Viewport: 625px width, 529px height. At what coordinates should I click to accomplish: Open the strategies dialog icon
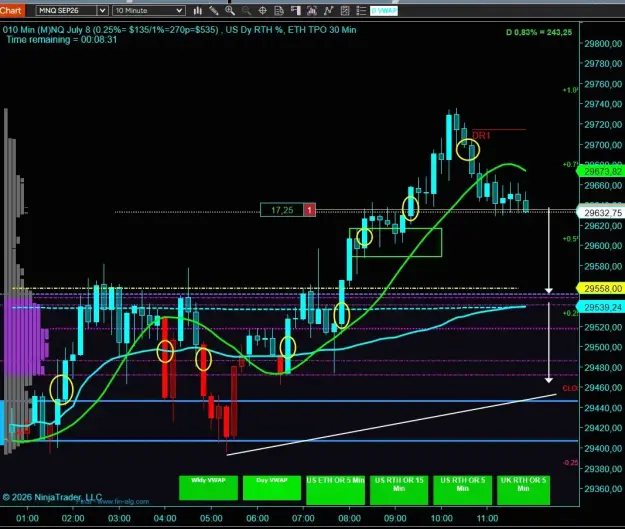pos(345,11)
